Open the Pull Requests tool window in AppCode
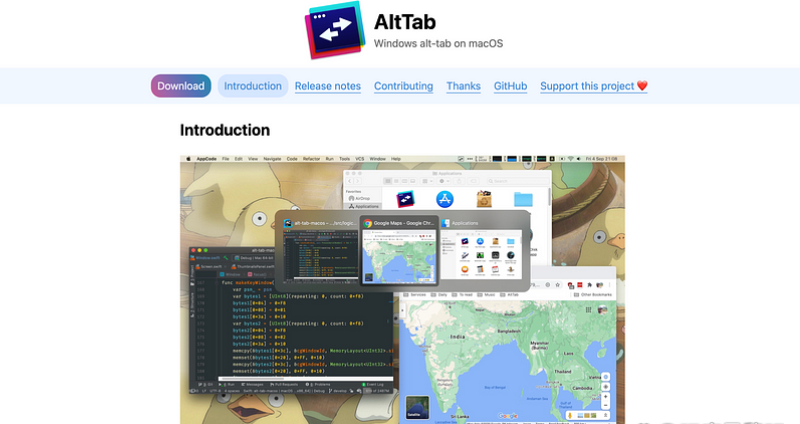This screenshot has height=424, width=800. tap(282, 385)
